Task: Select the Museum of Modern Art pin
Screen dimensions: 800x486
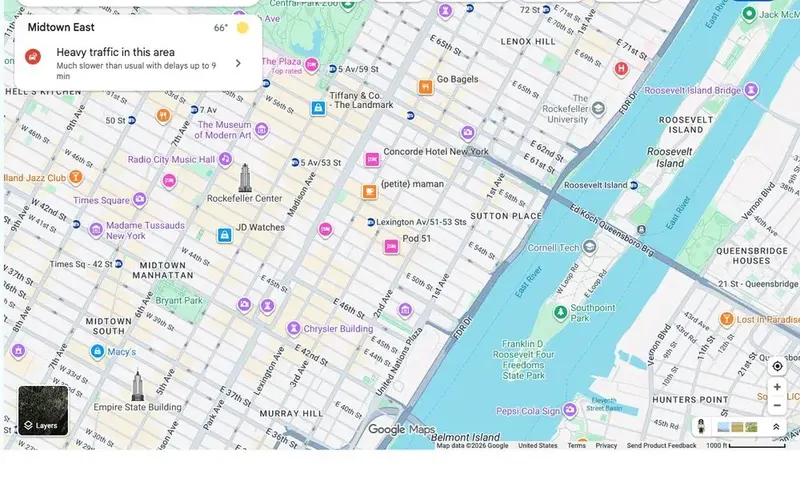Action: click(x=262, y=130)
